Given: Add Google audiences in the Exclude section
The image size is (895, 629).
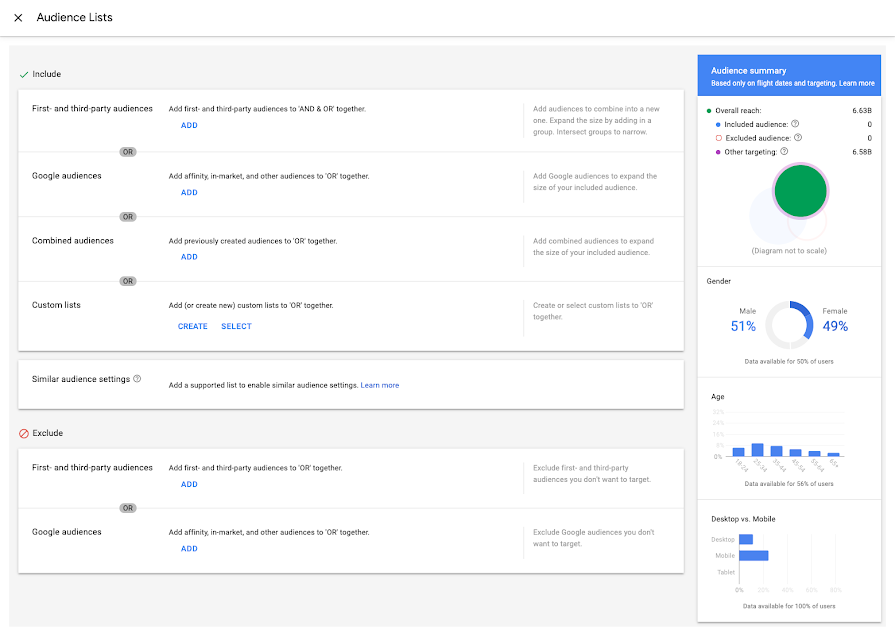Looking at the screenshot, I should pos(189,548).
